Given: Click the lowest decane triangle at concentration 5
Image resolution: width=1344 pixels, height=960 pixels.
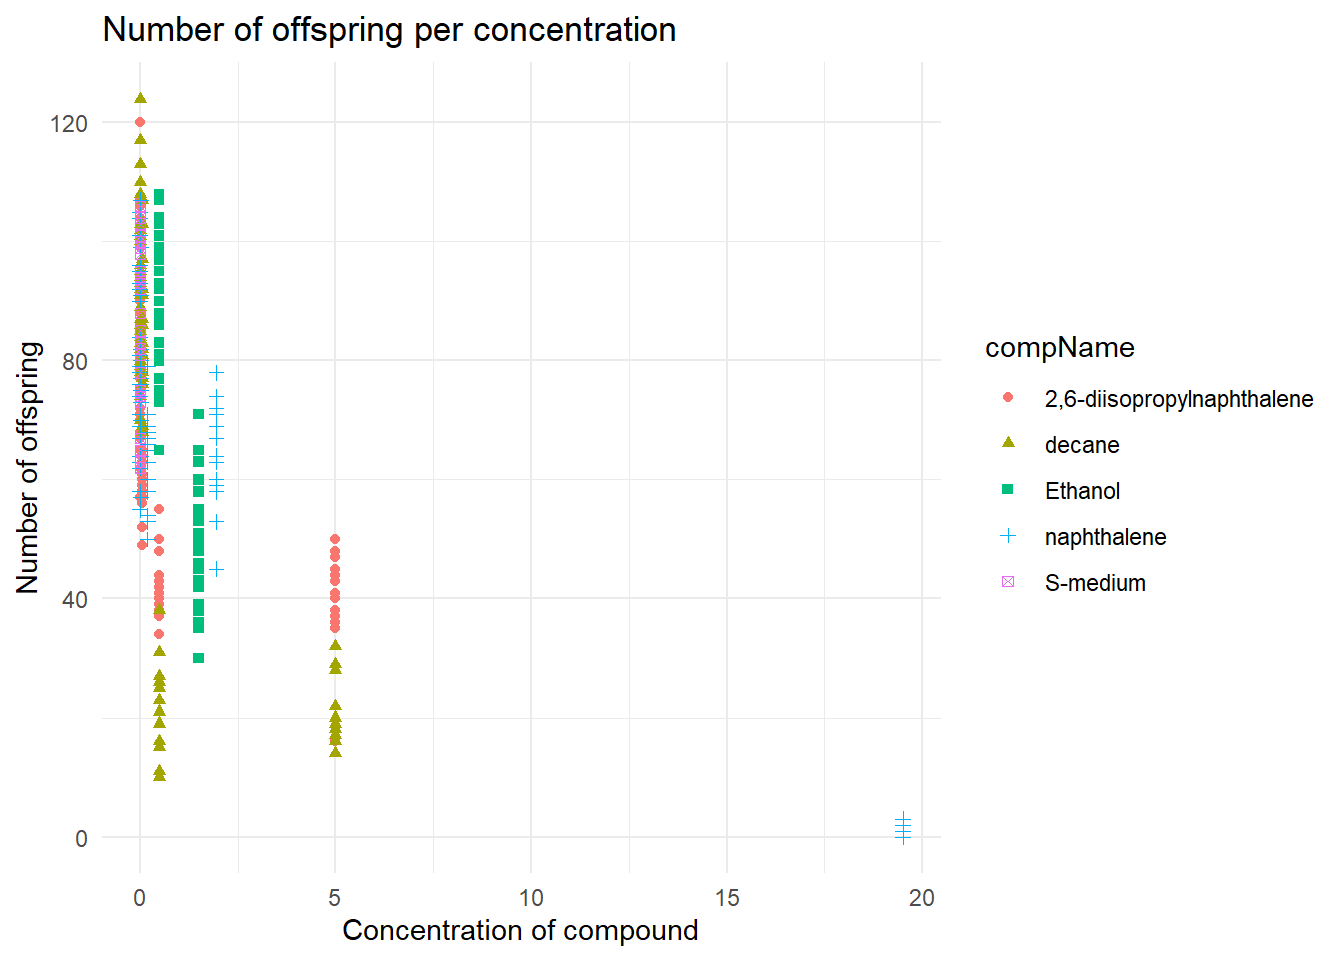Looking at the screenshot, I should (335, 751).
